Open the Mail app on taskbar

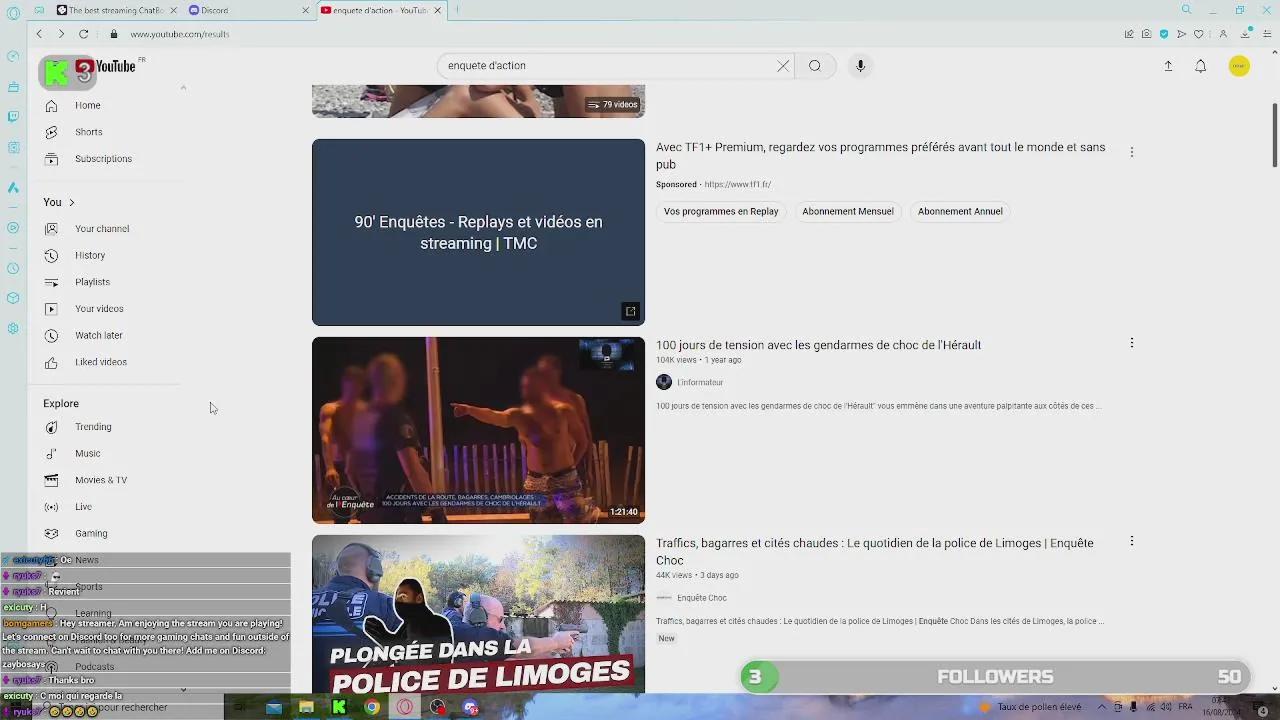pyautogui.click(x=274, y=707)
